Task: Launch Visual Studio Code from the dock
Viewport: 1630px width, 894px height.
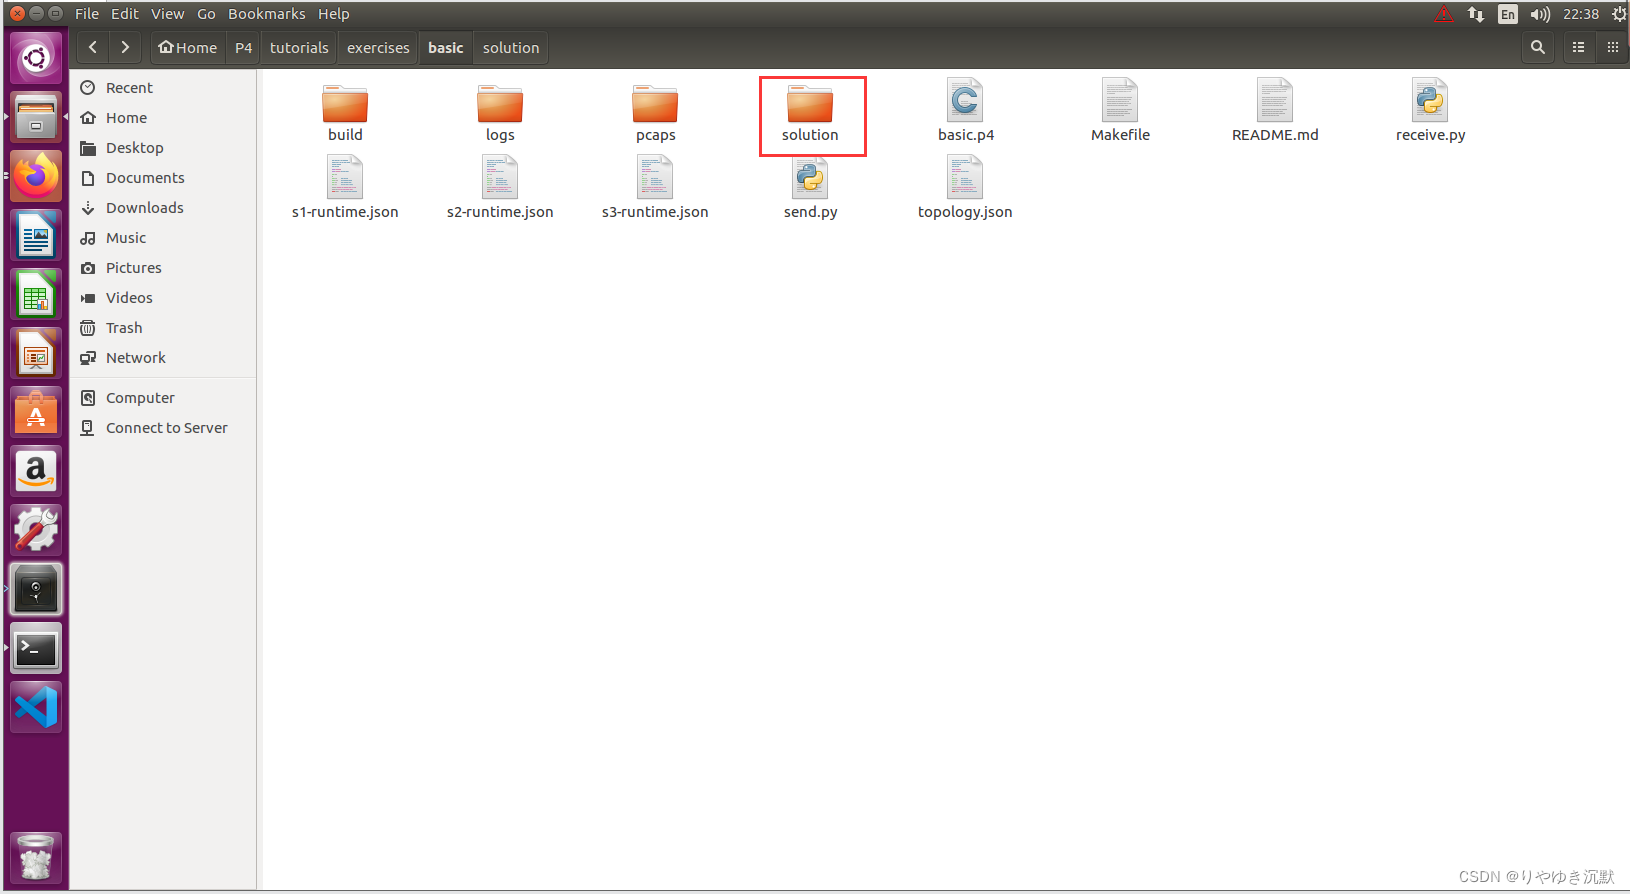Action: point(36,708)
